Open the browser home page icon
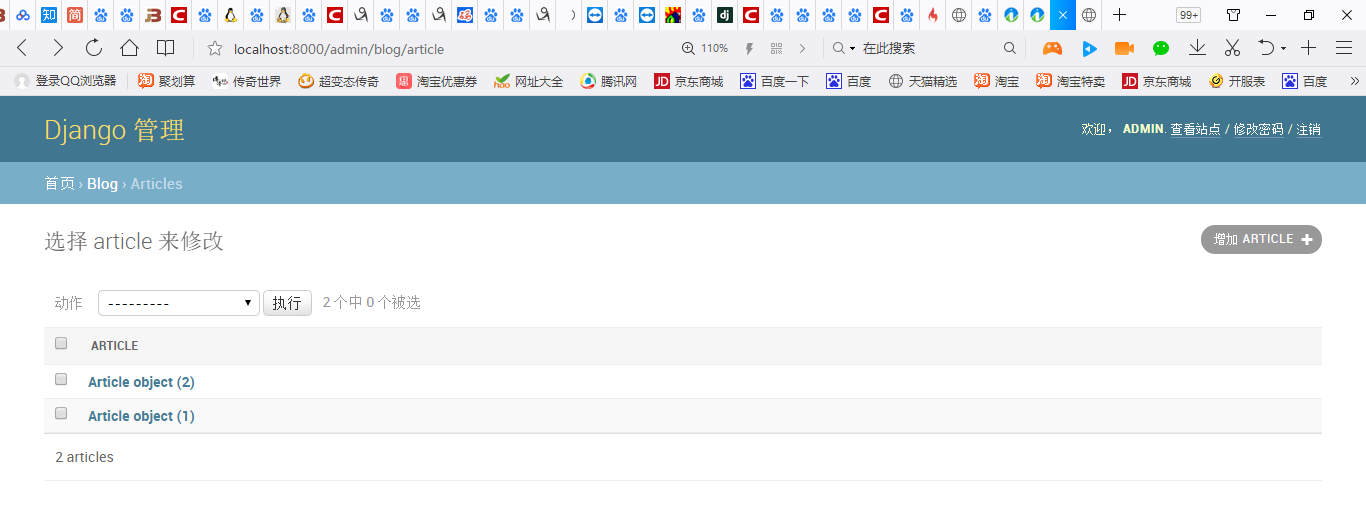 (129, 48)
